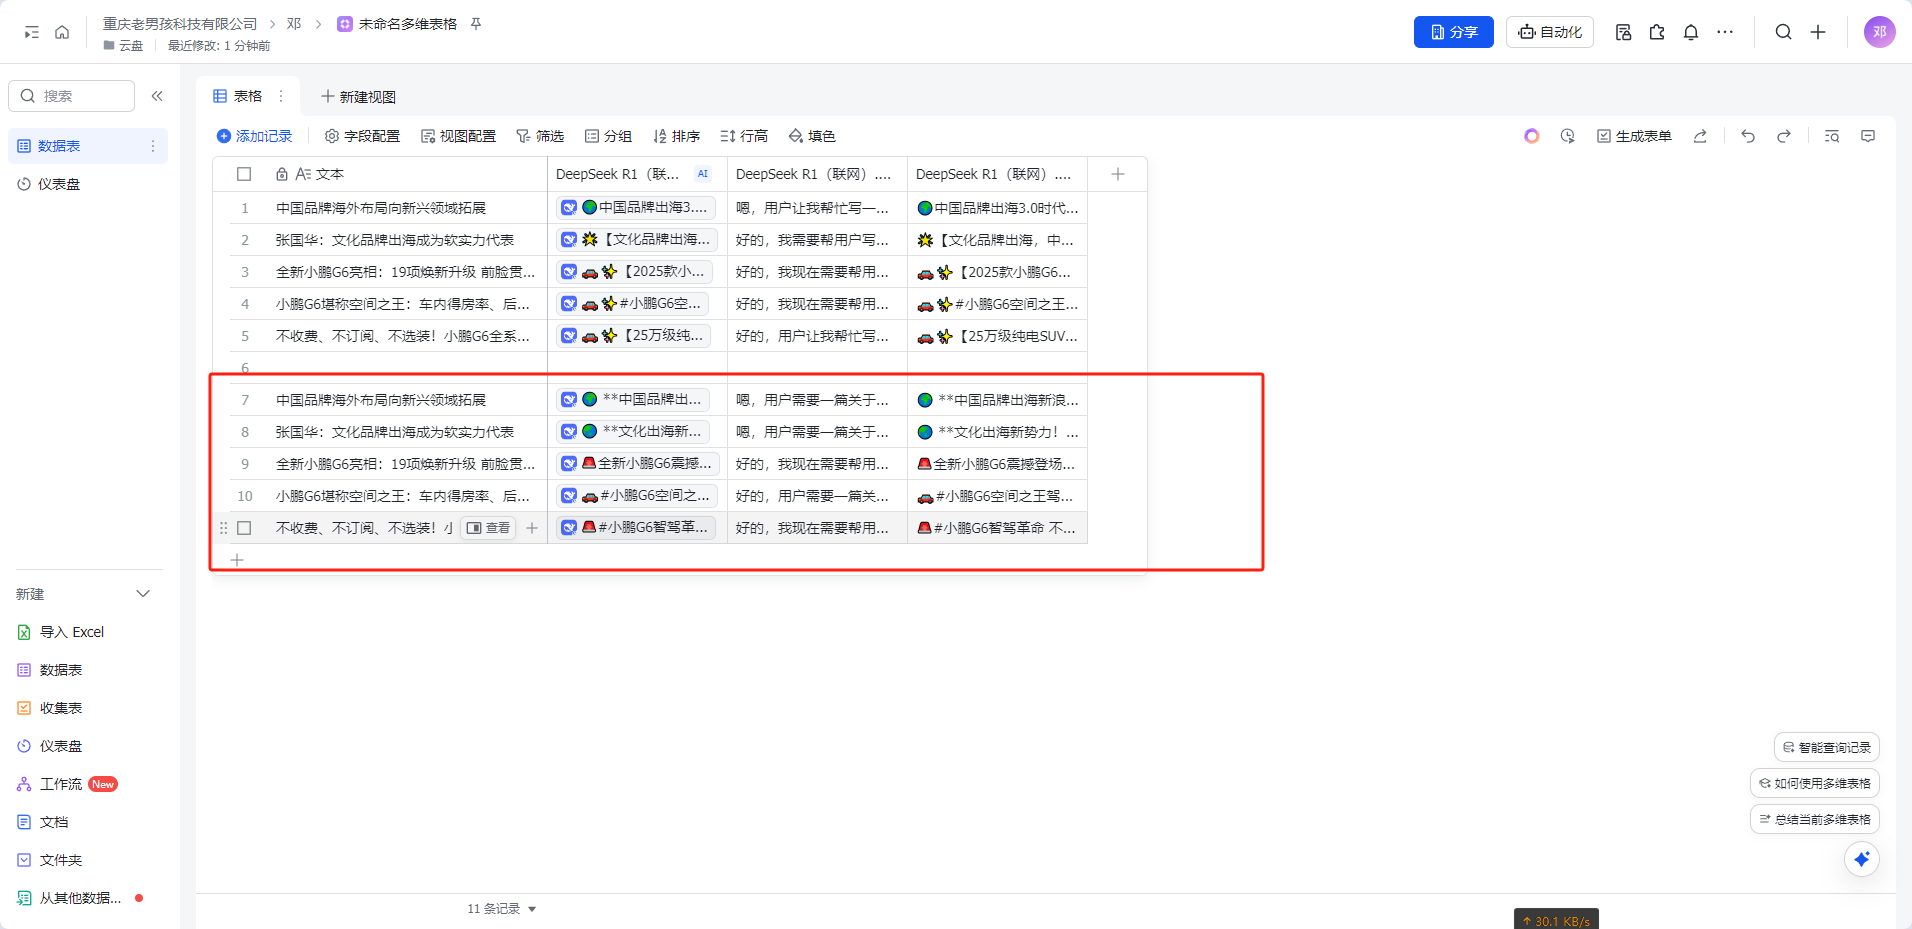Click the redo arrow icon

tap(1783, 136)
